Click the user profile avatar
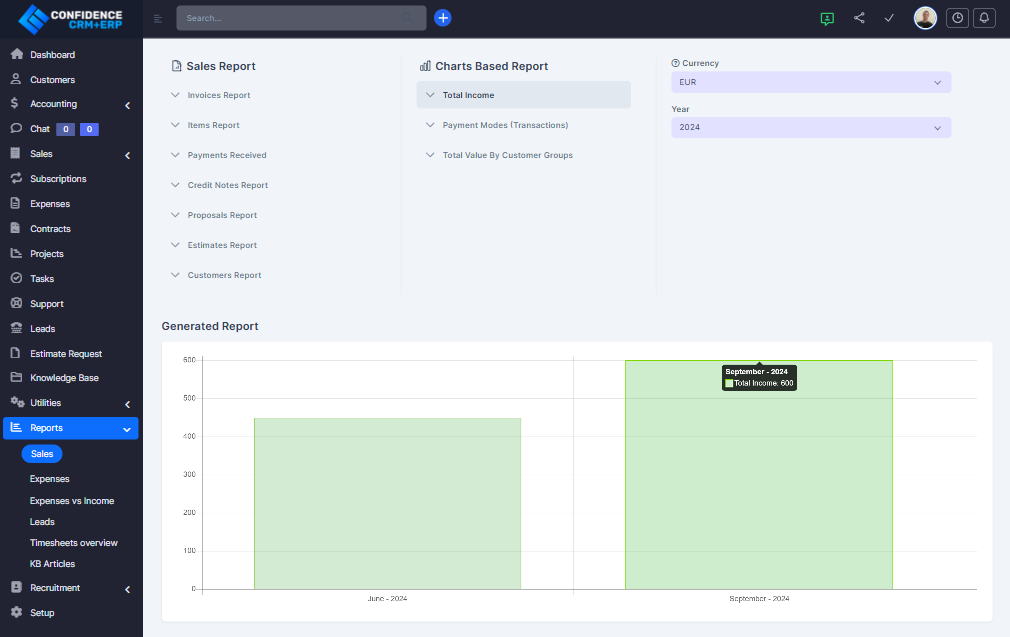 click(x=925, y=18)
